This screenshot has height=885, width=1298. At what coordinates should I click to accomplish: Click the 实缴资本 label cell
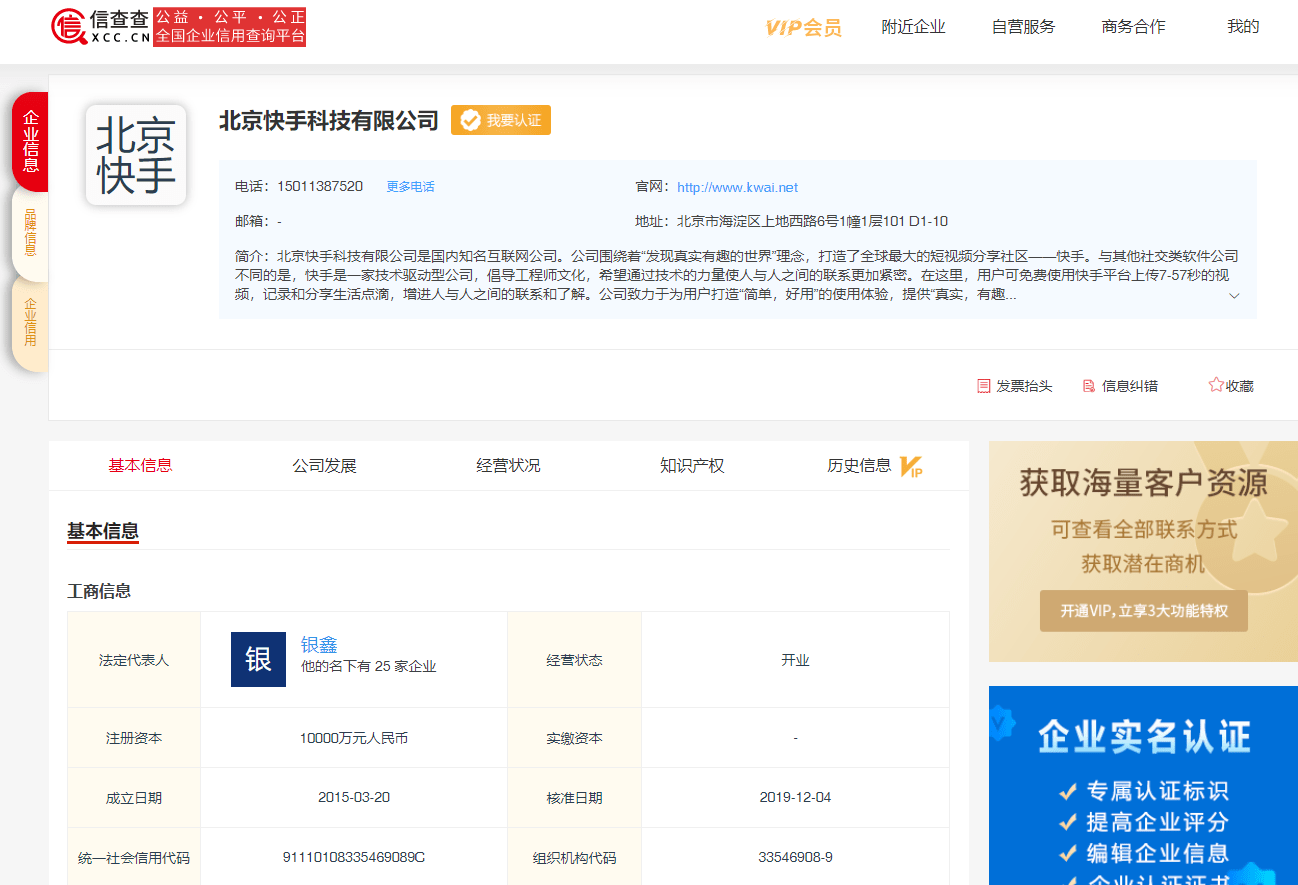[575, 738]
